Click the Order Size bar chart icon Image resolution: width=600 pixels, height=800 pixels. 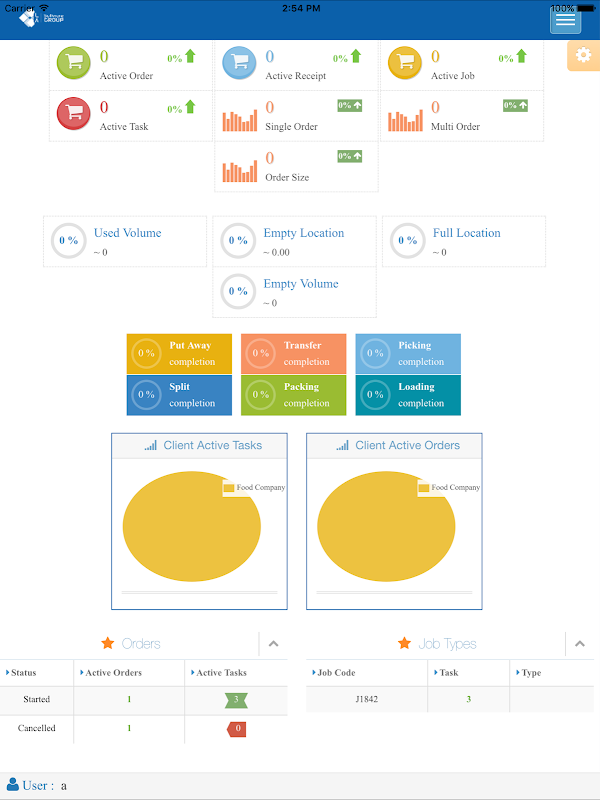240,171
